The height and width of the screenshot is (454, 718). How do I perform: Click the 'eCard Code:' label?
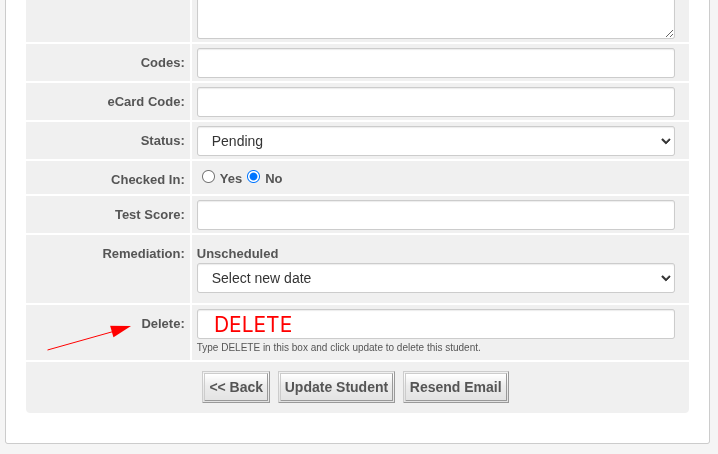[146, 102]
